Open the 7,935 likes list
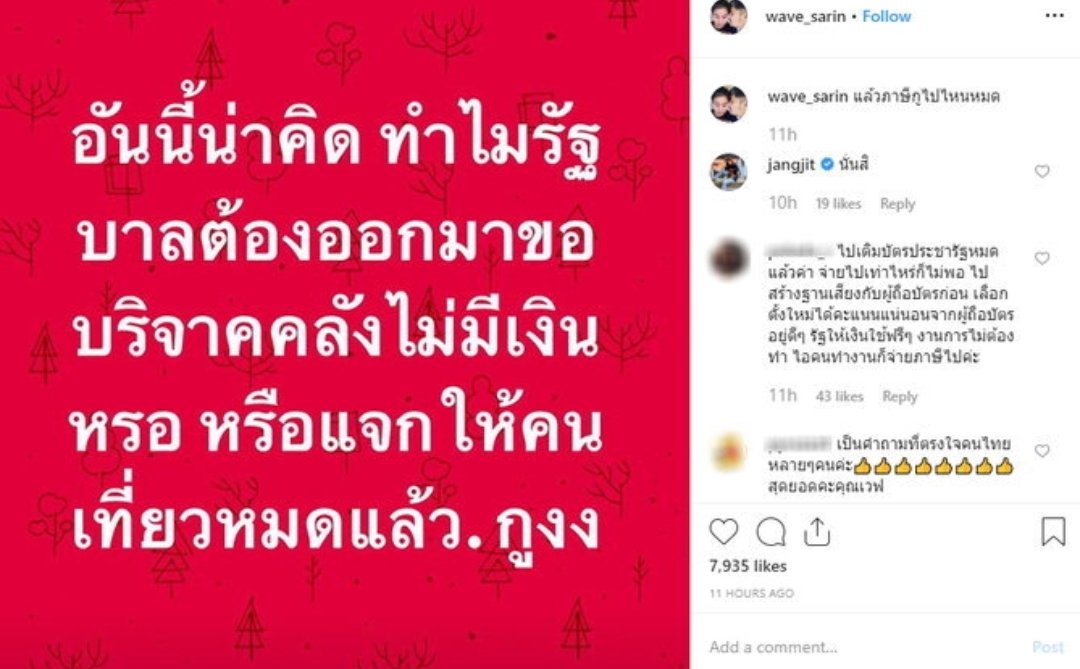 (748, 566)
